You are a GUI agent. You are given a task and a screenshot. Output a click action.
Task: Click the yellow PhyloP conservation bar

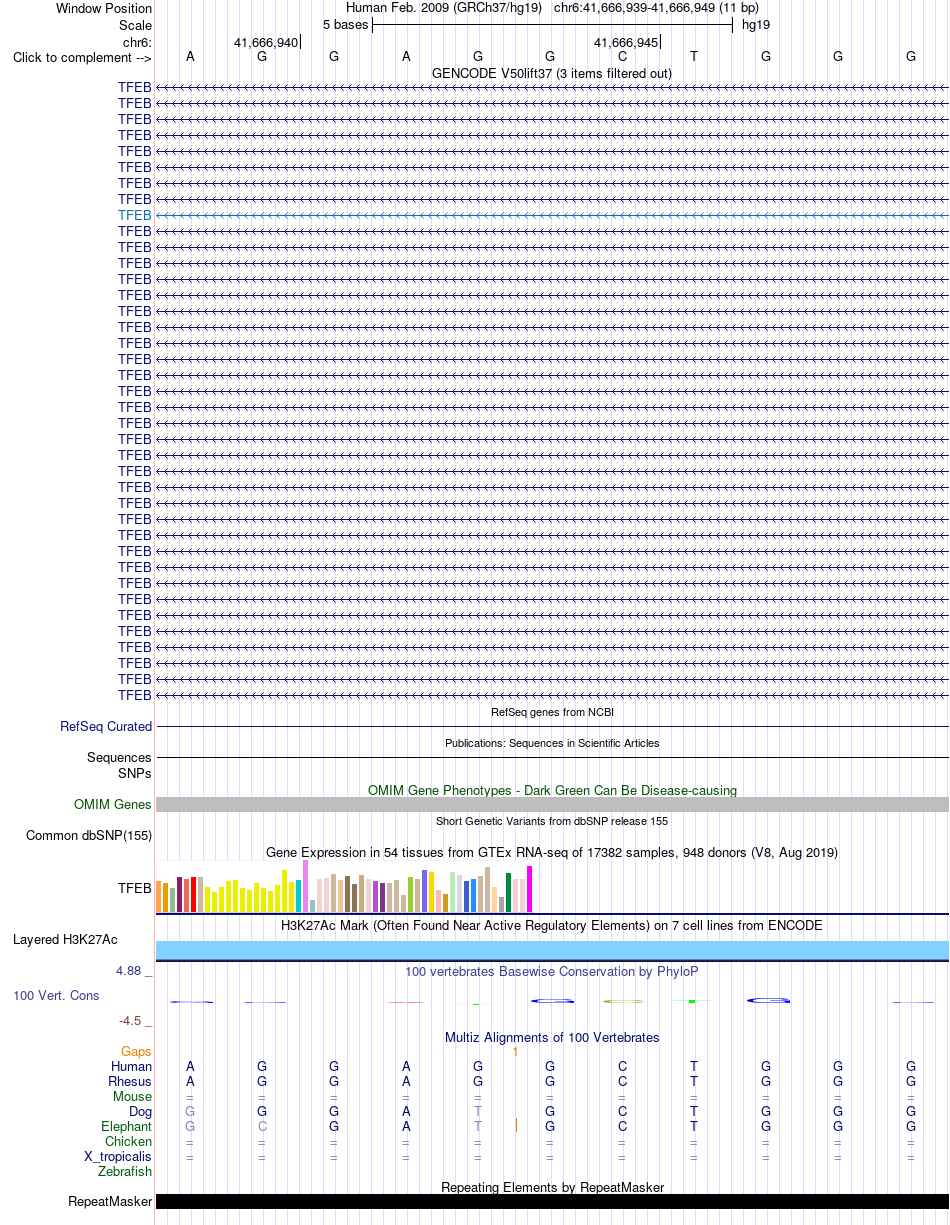point(622,1001)
